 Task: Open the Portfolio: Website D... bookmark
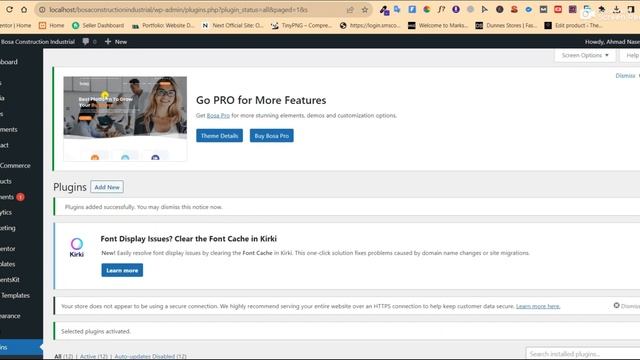point(163,25)
